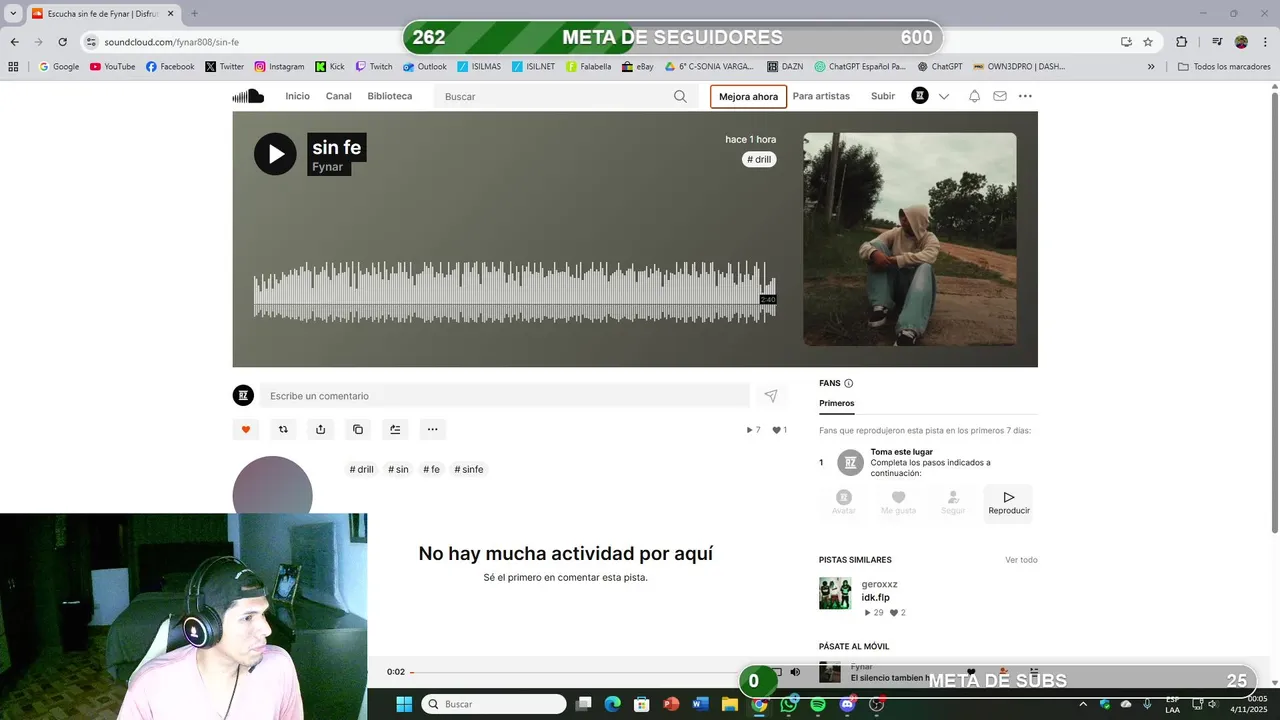Image resolution: width=1280 pixels, height=720 pixels.
Task: Click the Fynar artist name
Action: [328, 167]
